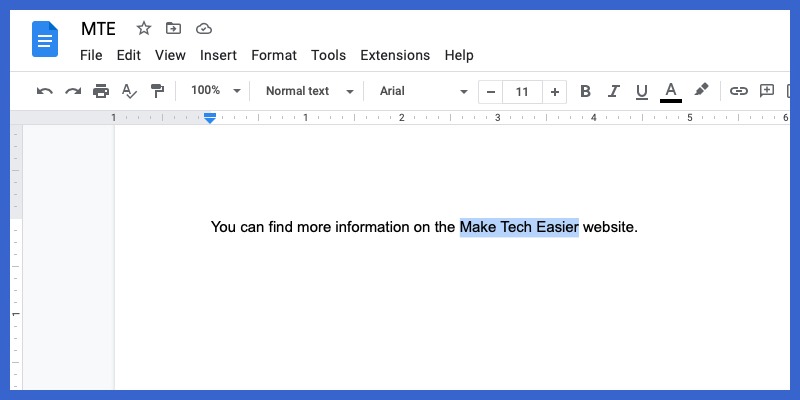
Task: Open the Tools menu
Action: [x=329, y=55]
